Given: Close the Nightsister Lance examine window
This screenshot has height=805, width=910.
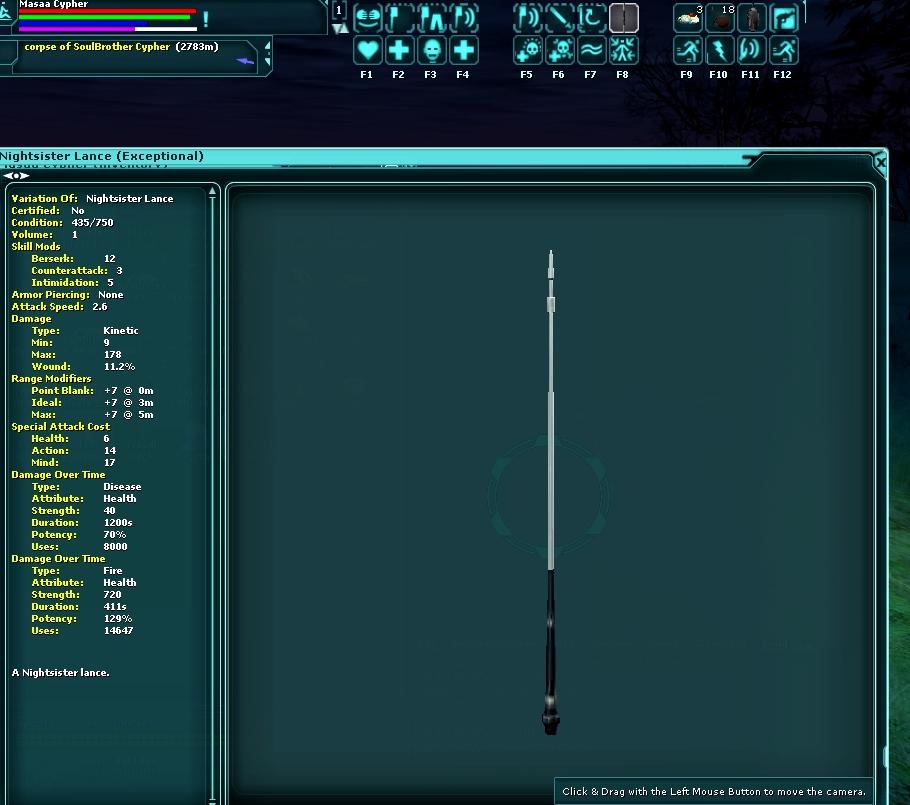Looking at the screenshot, I should coord(880,163).
